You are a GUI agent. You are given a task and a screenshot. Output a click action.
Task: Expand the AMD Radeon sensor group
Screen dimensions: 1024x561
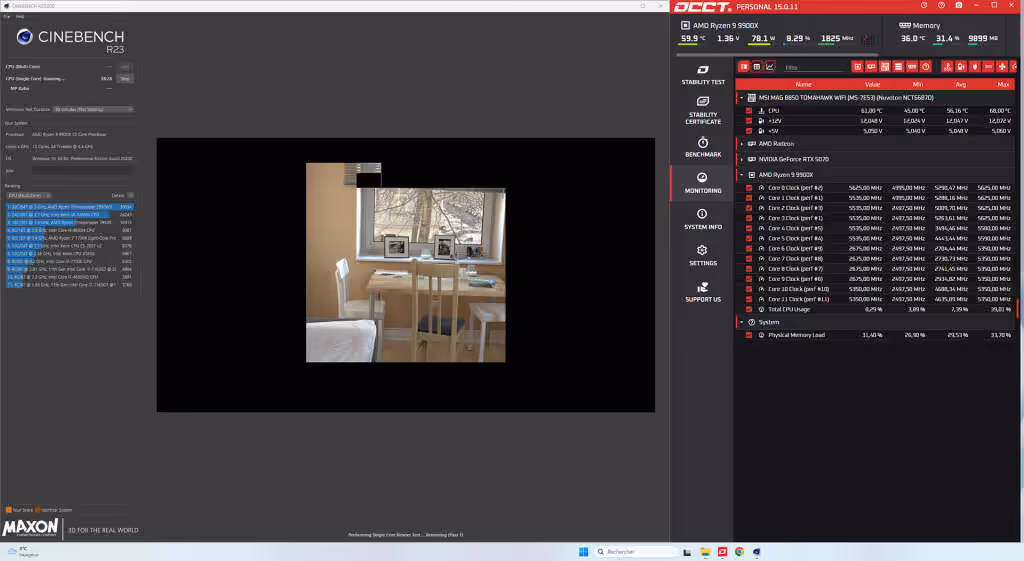[742, 143]
